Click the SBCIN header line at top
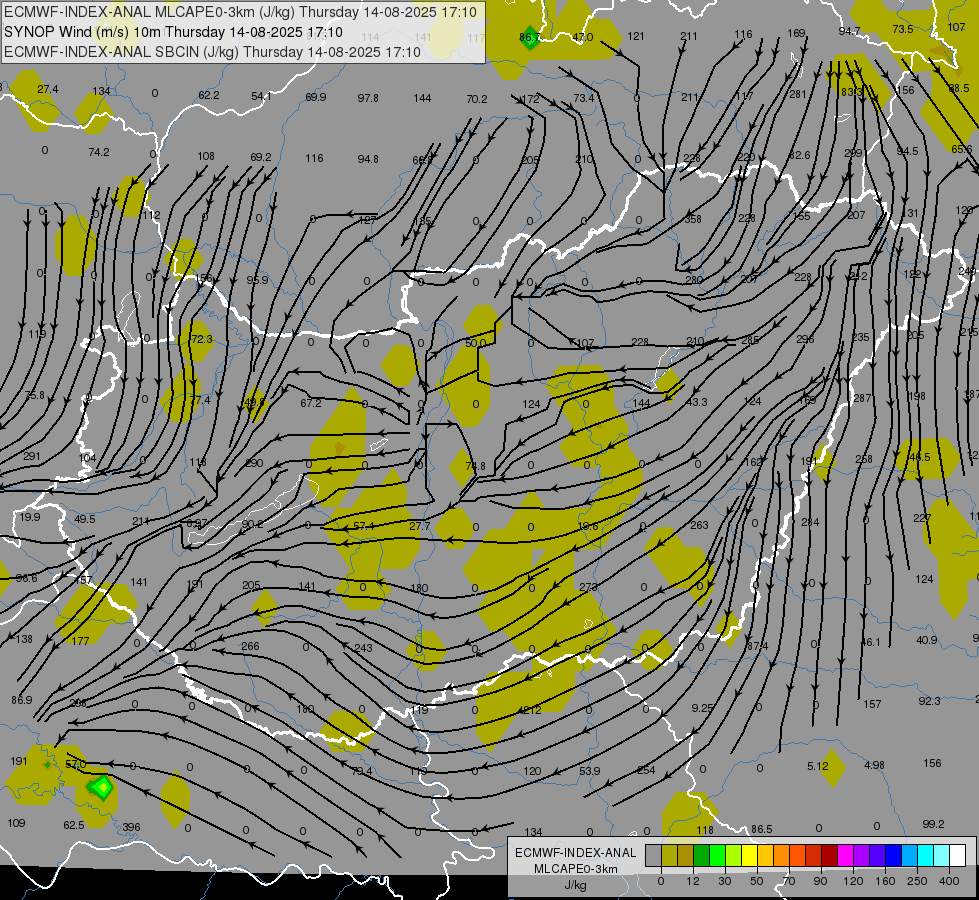Image resolution: width=979 pixels, height=900 pixels. tap(212, 51)
